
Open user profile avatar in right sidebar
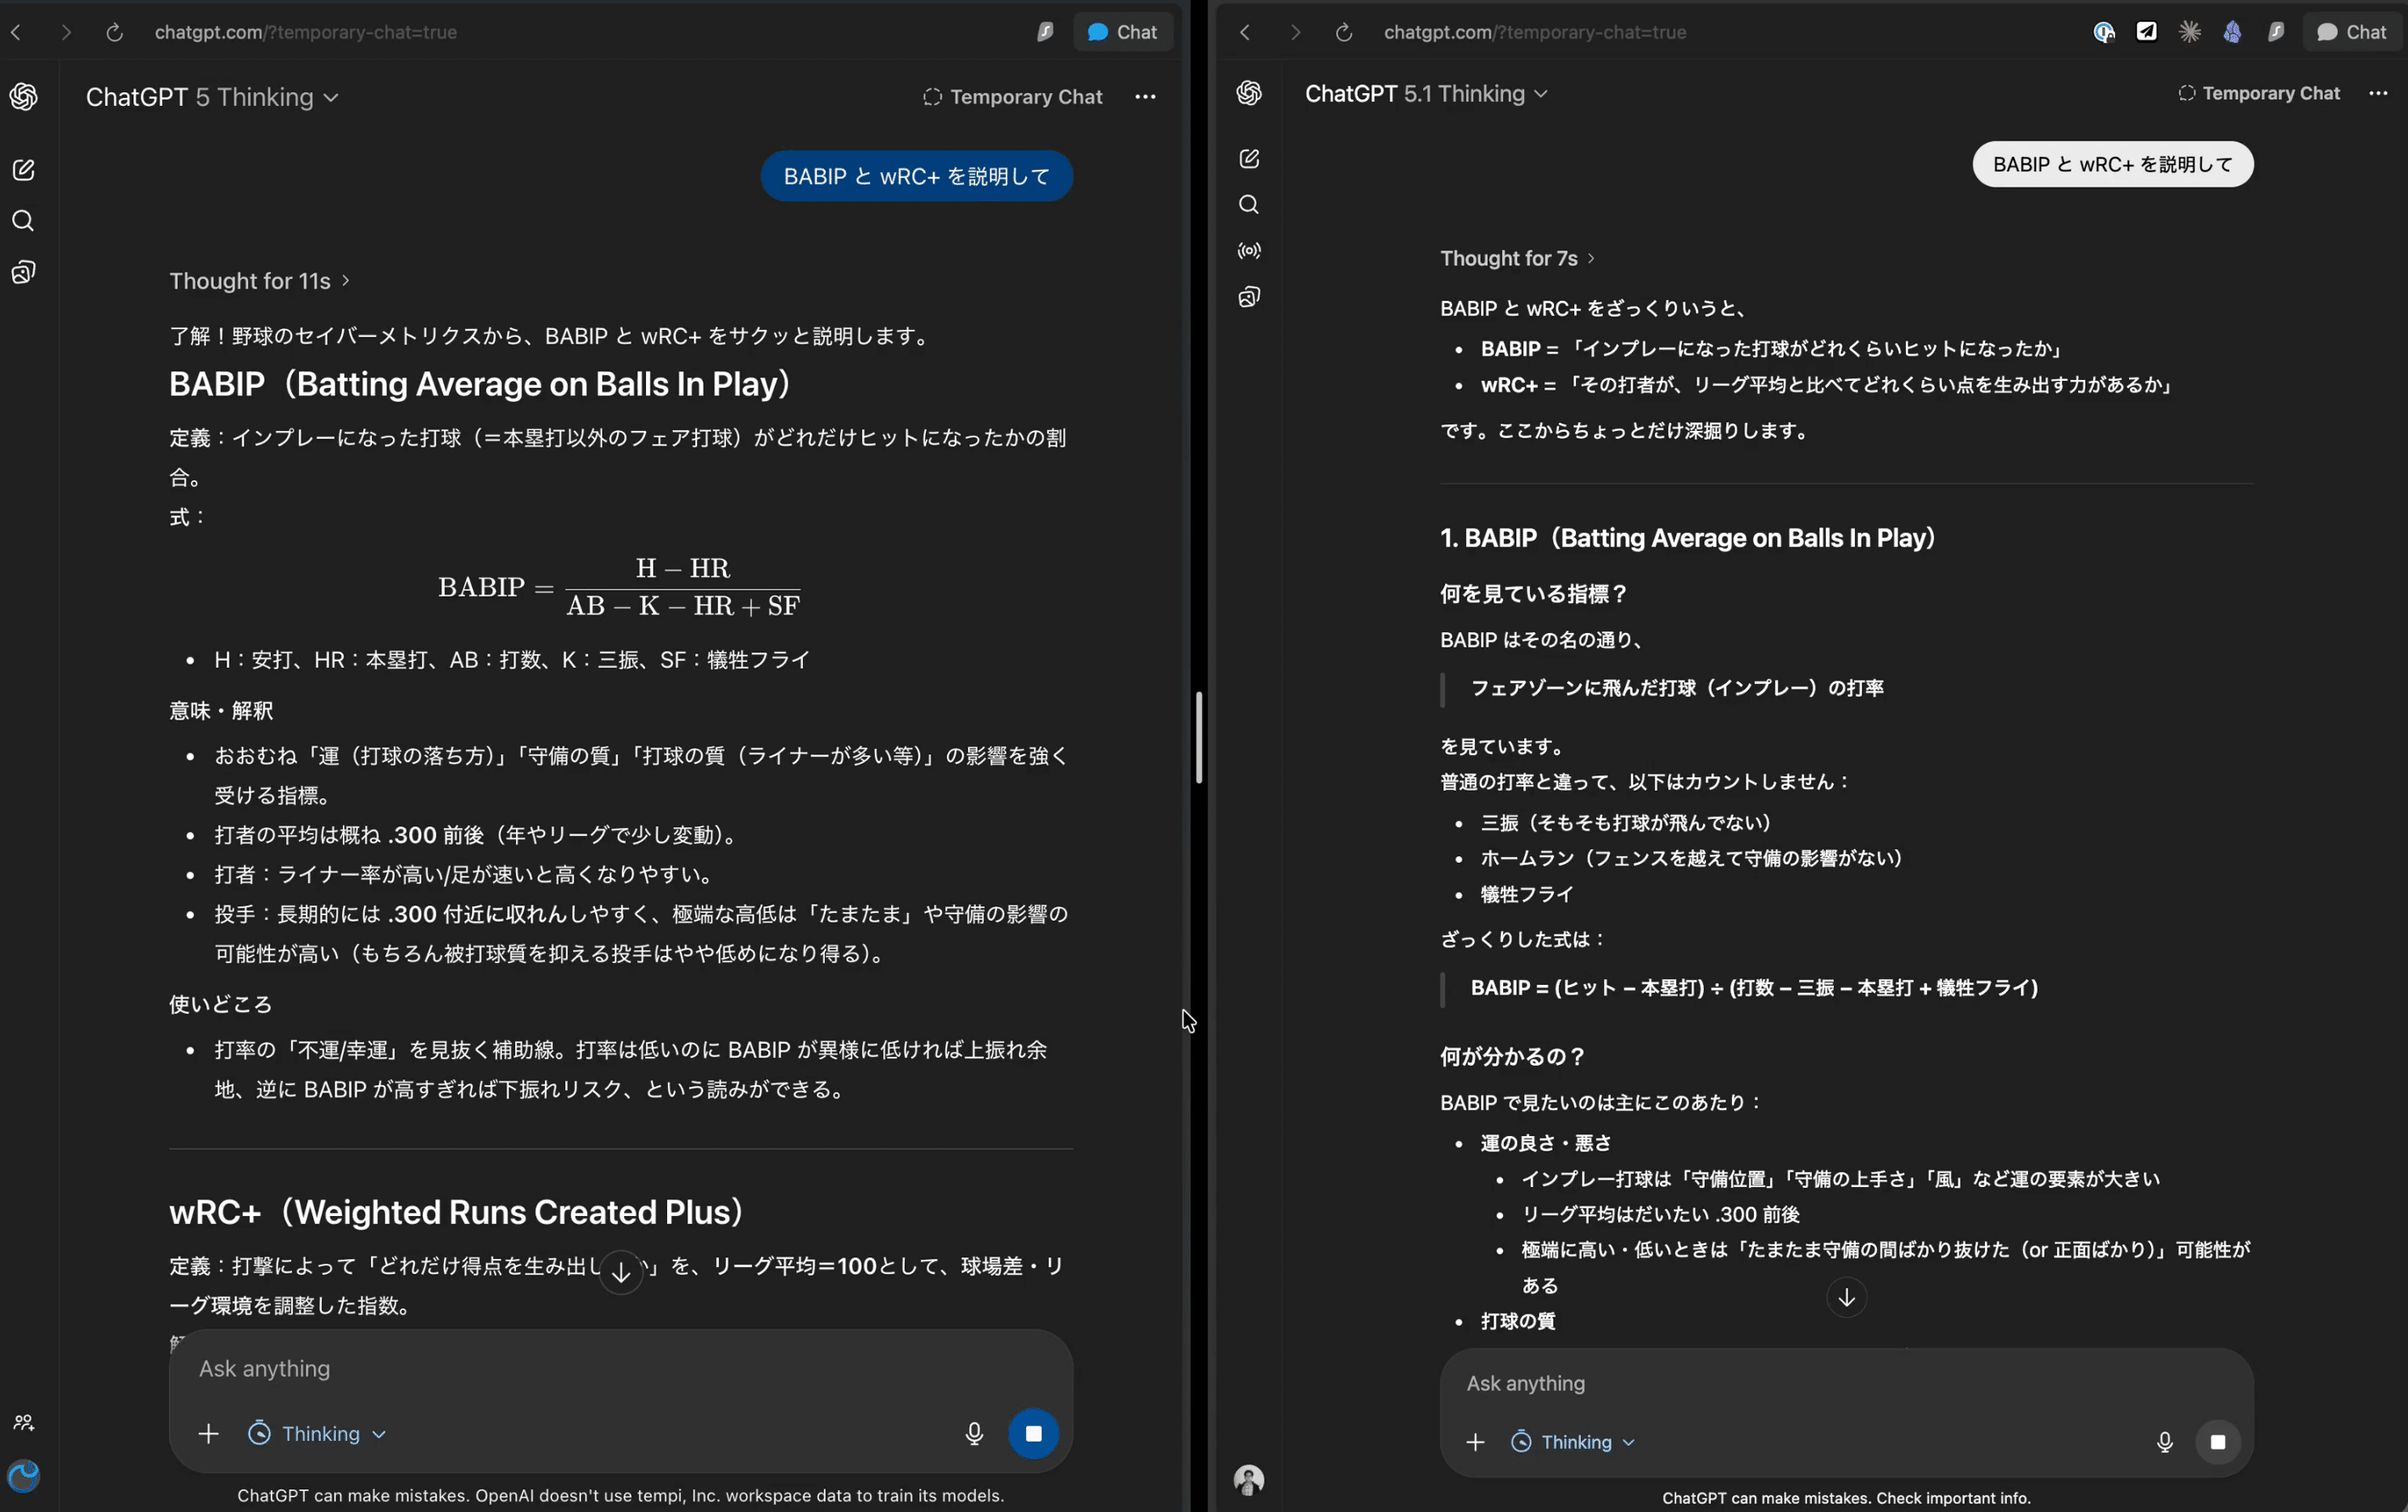click(x=1249, y=1479)
